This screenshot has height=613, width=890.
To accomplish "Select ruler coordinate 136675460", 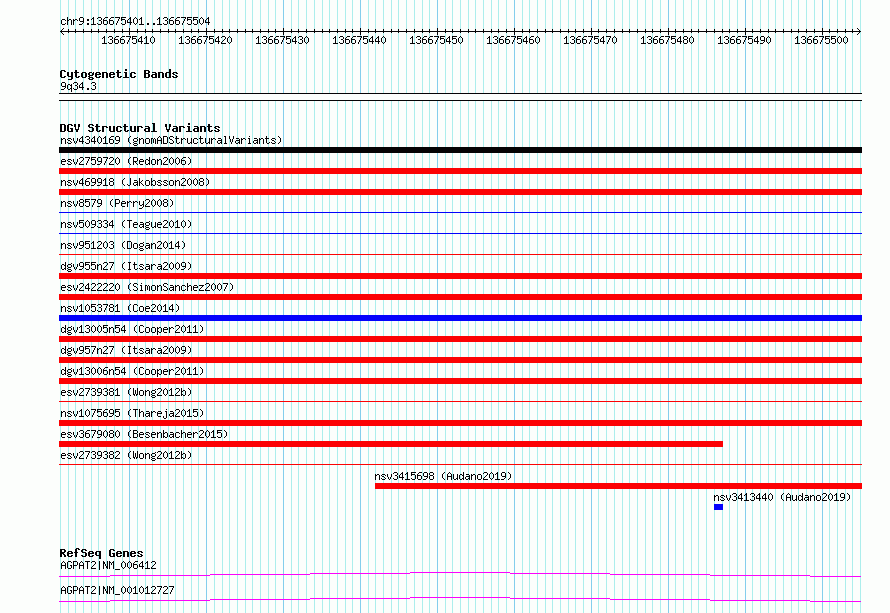I will 513,40.
